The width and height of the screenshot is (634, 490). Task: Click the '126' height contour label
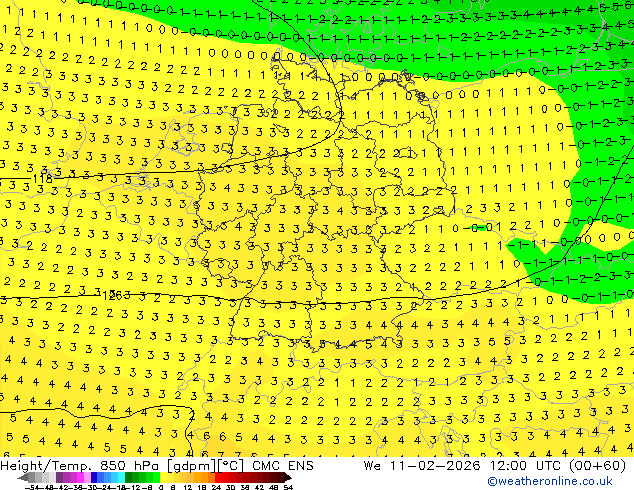[112, 296]
